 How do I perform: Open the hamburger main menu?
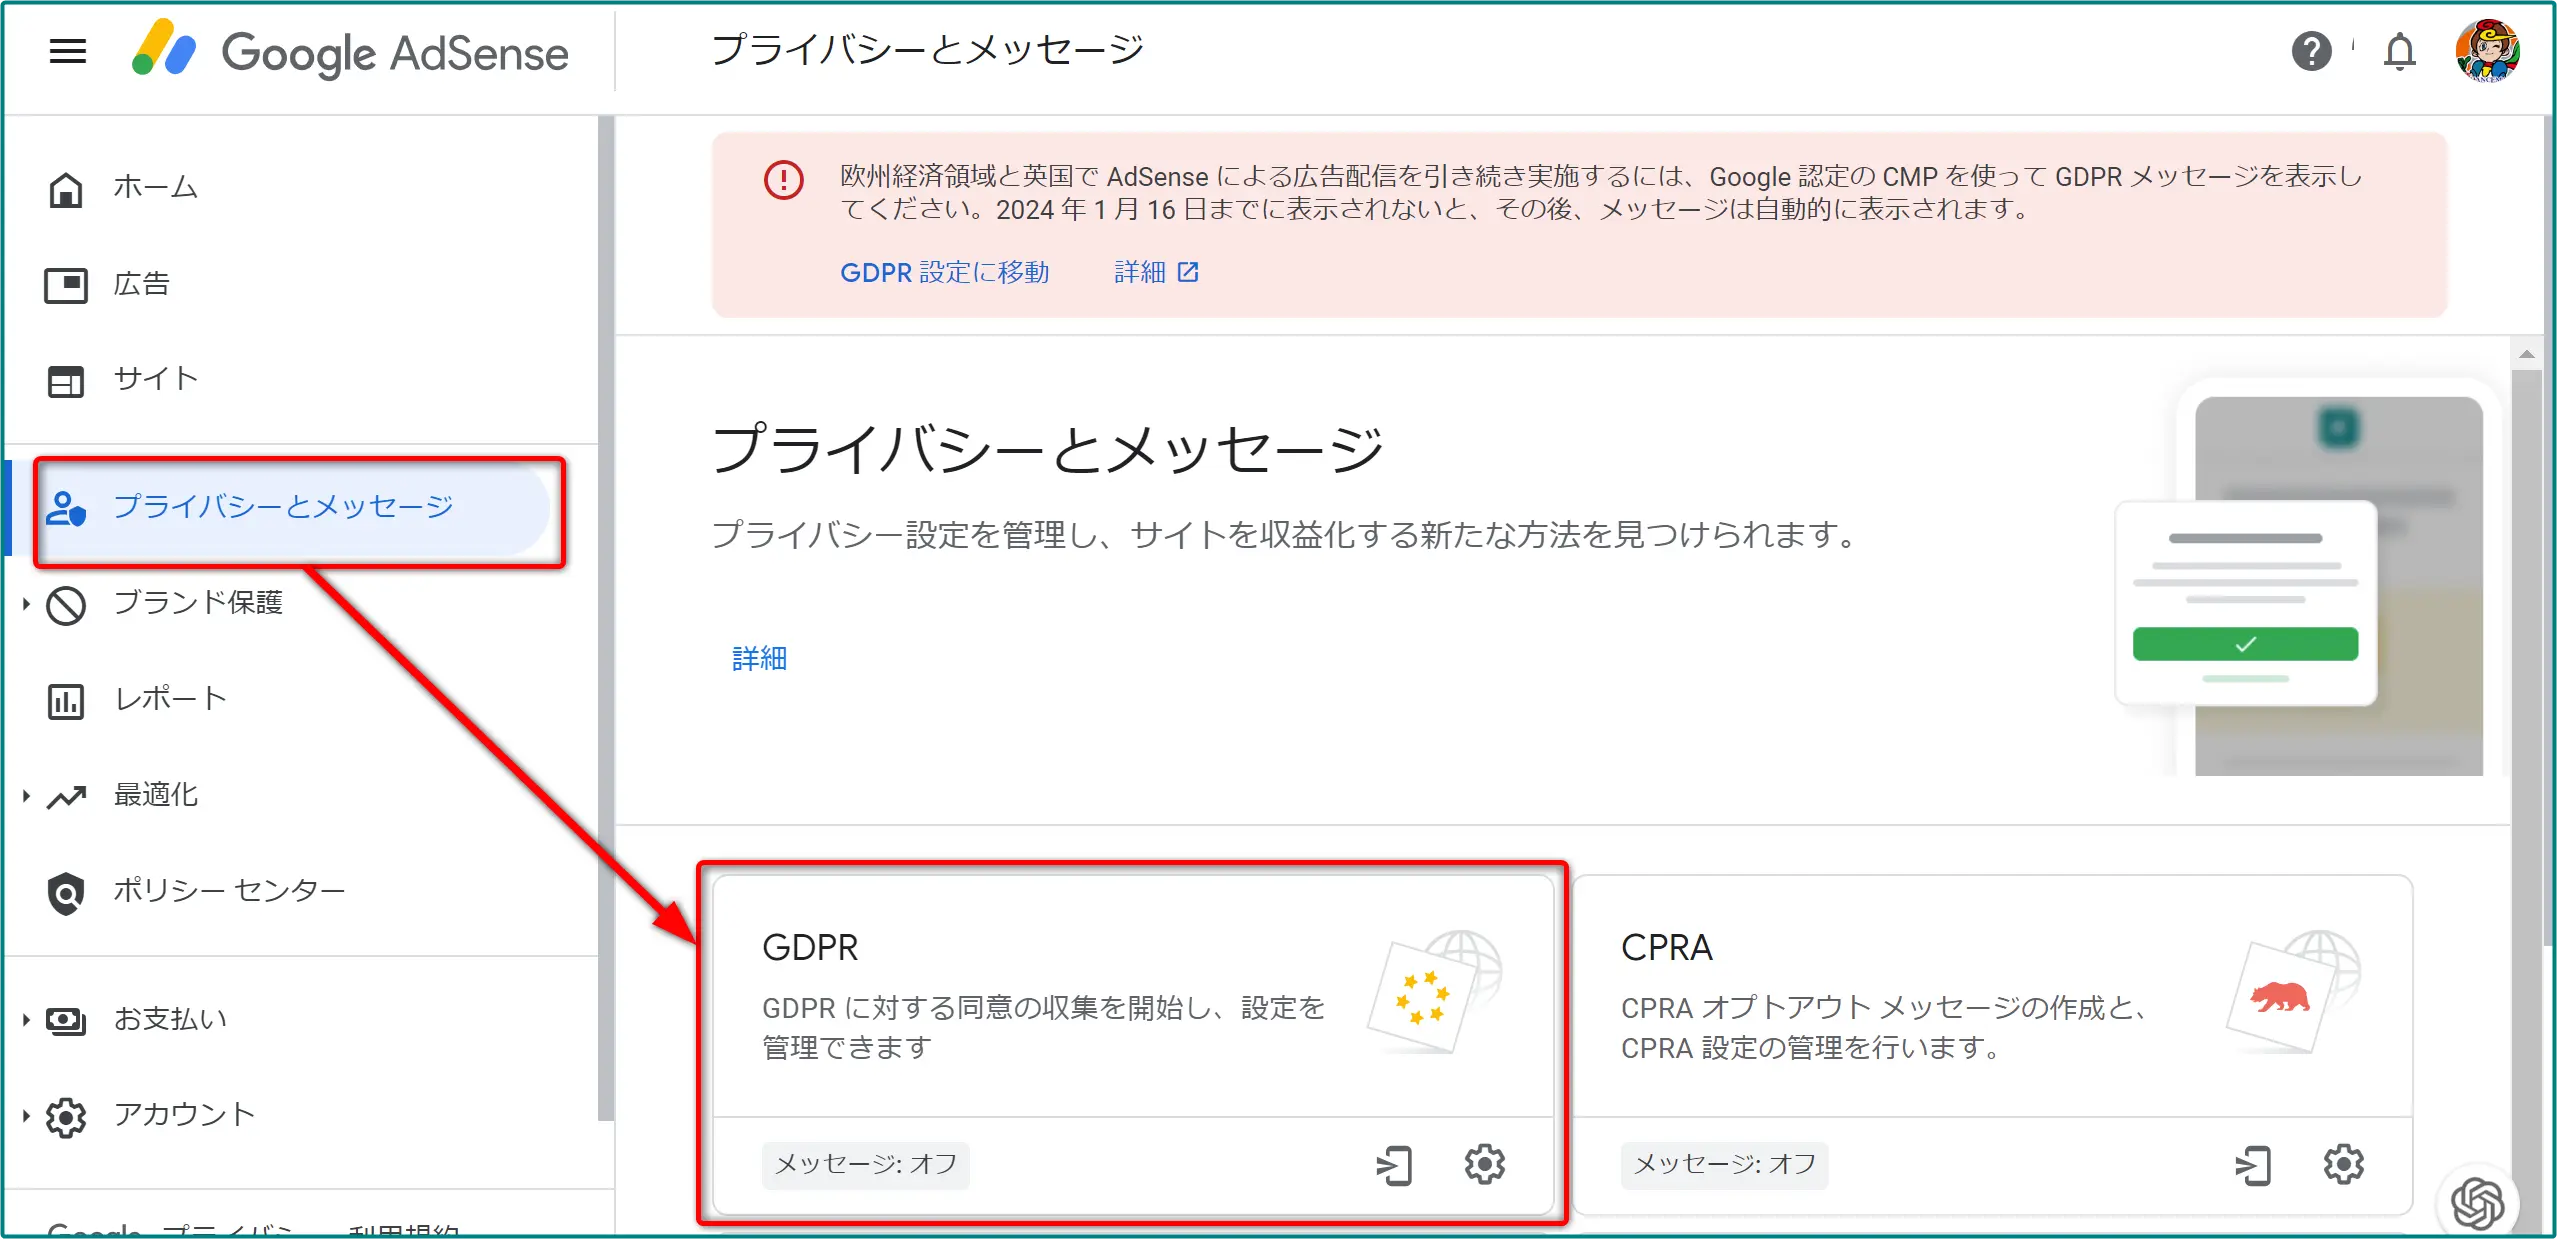(67, 51)
